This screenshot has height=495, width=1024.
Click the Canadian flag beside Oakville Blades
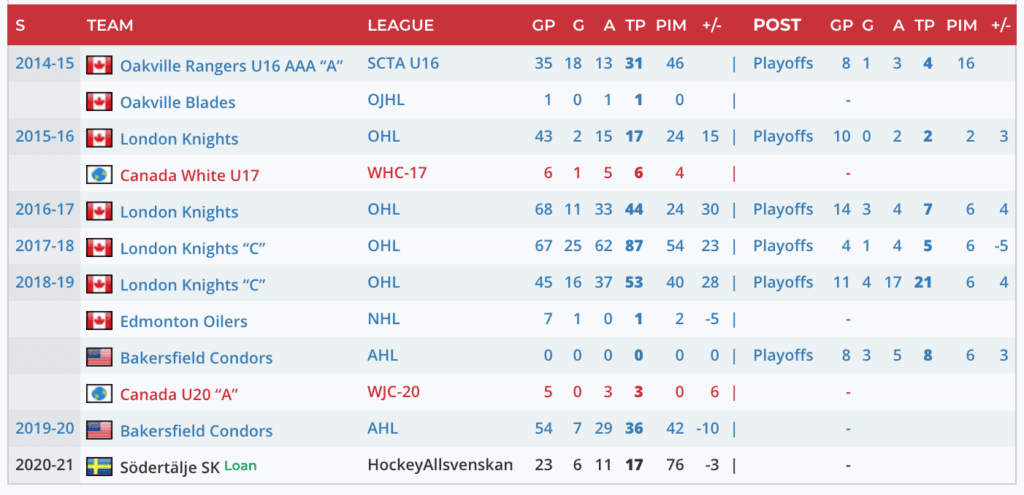point(98,102)
